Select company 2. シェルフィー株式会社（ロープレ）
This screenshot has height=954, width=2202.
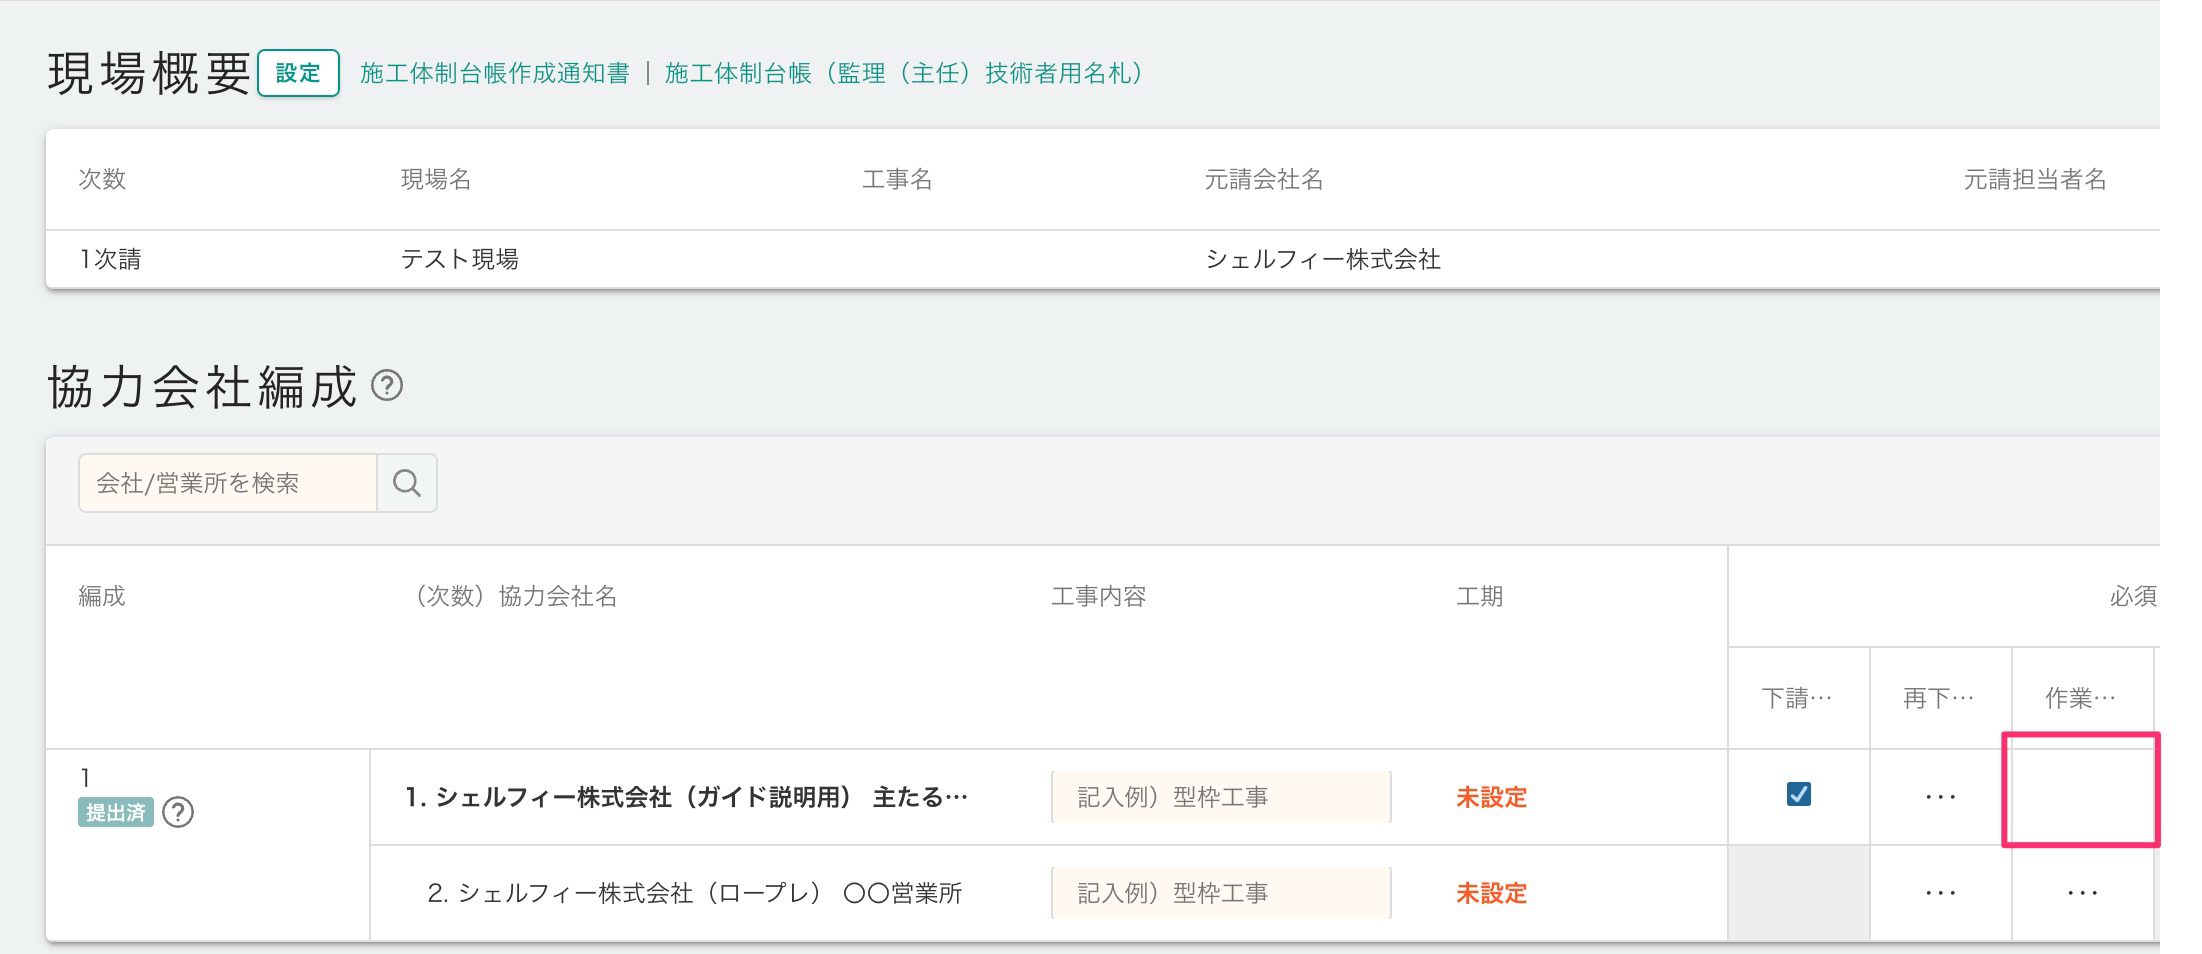694,893
